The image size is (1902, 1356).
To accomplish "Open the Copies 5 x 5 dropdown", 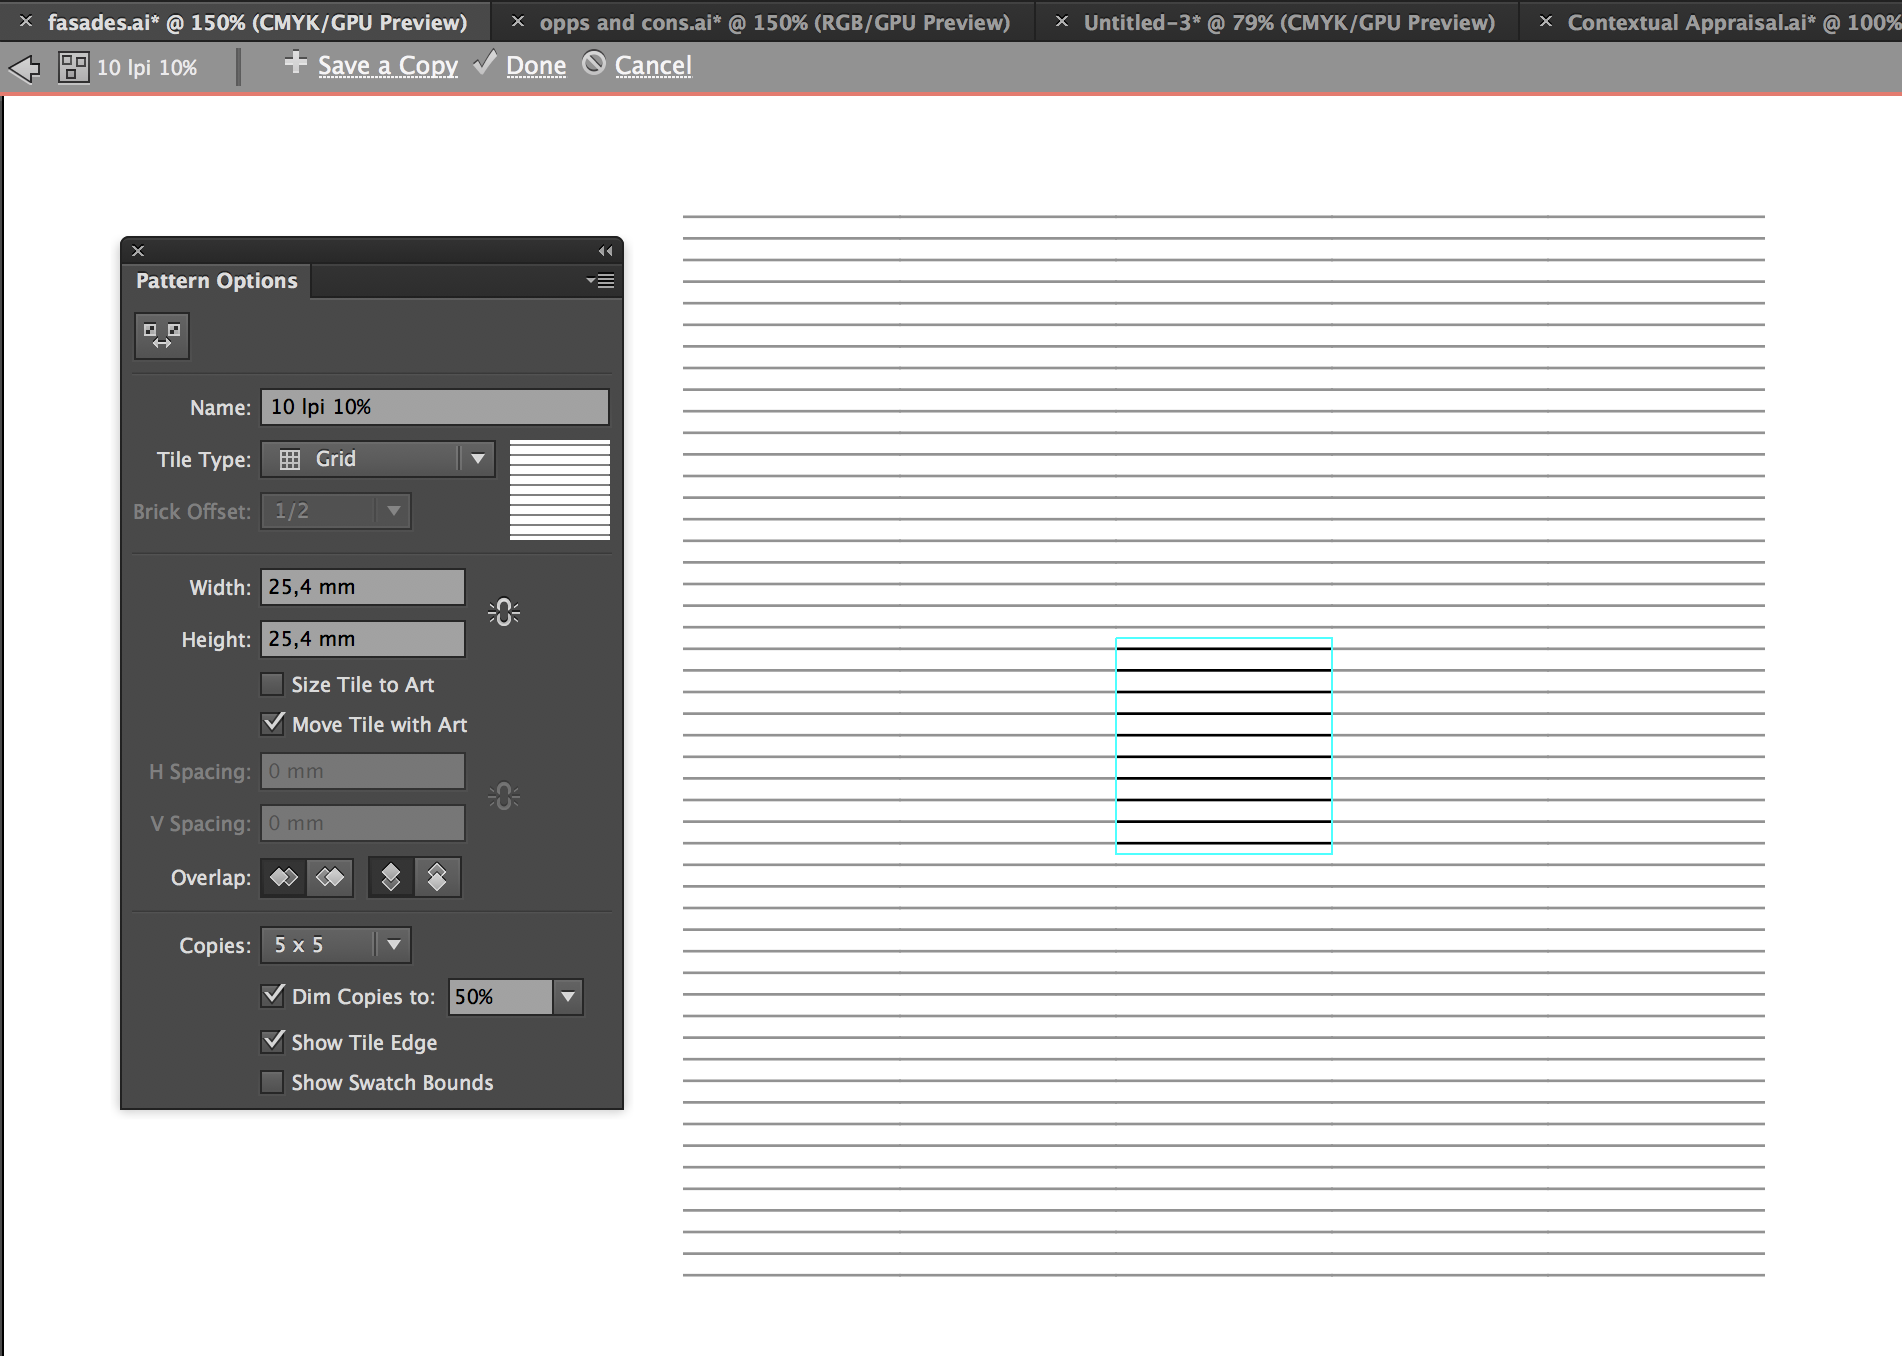I will tap(336, 945).
